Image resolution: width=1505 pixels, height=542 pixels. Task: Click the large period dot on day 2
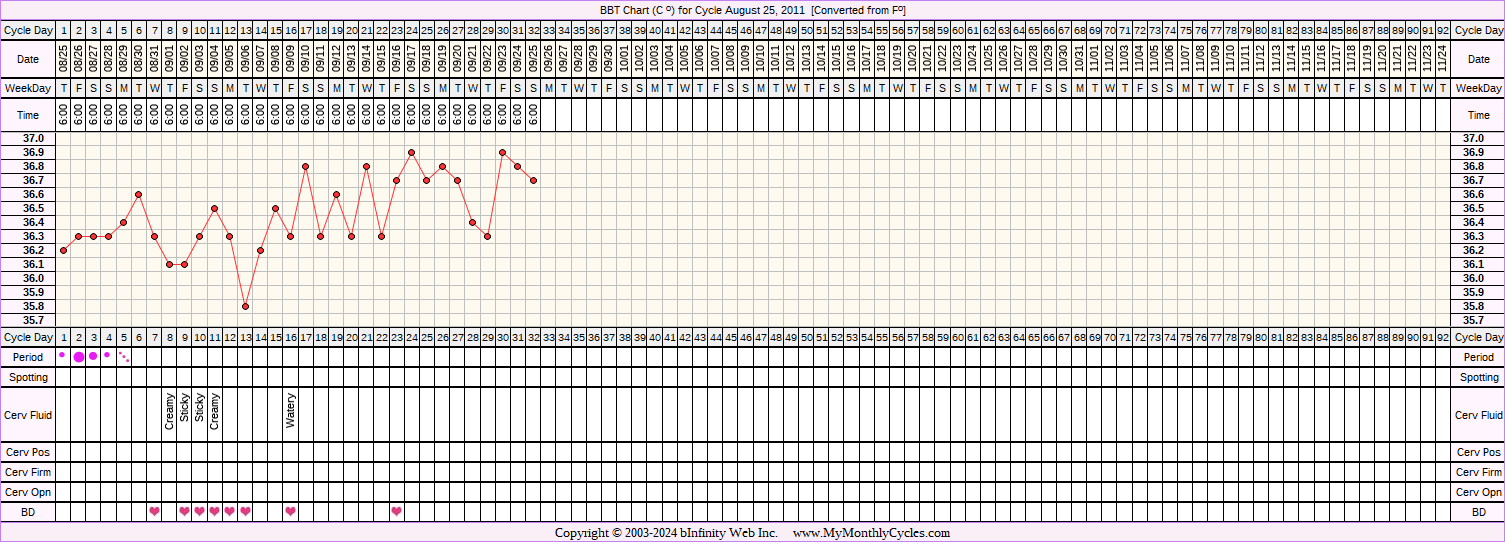pyautogui.click(x=79, y=357)
